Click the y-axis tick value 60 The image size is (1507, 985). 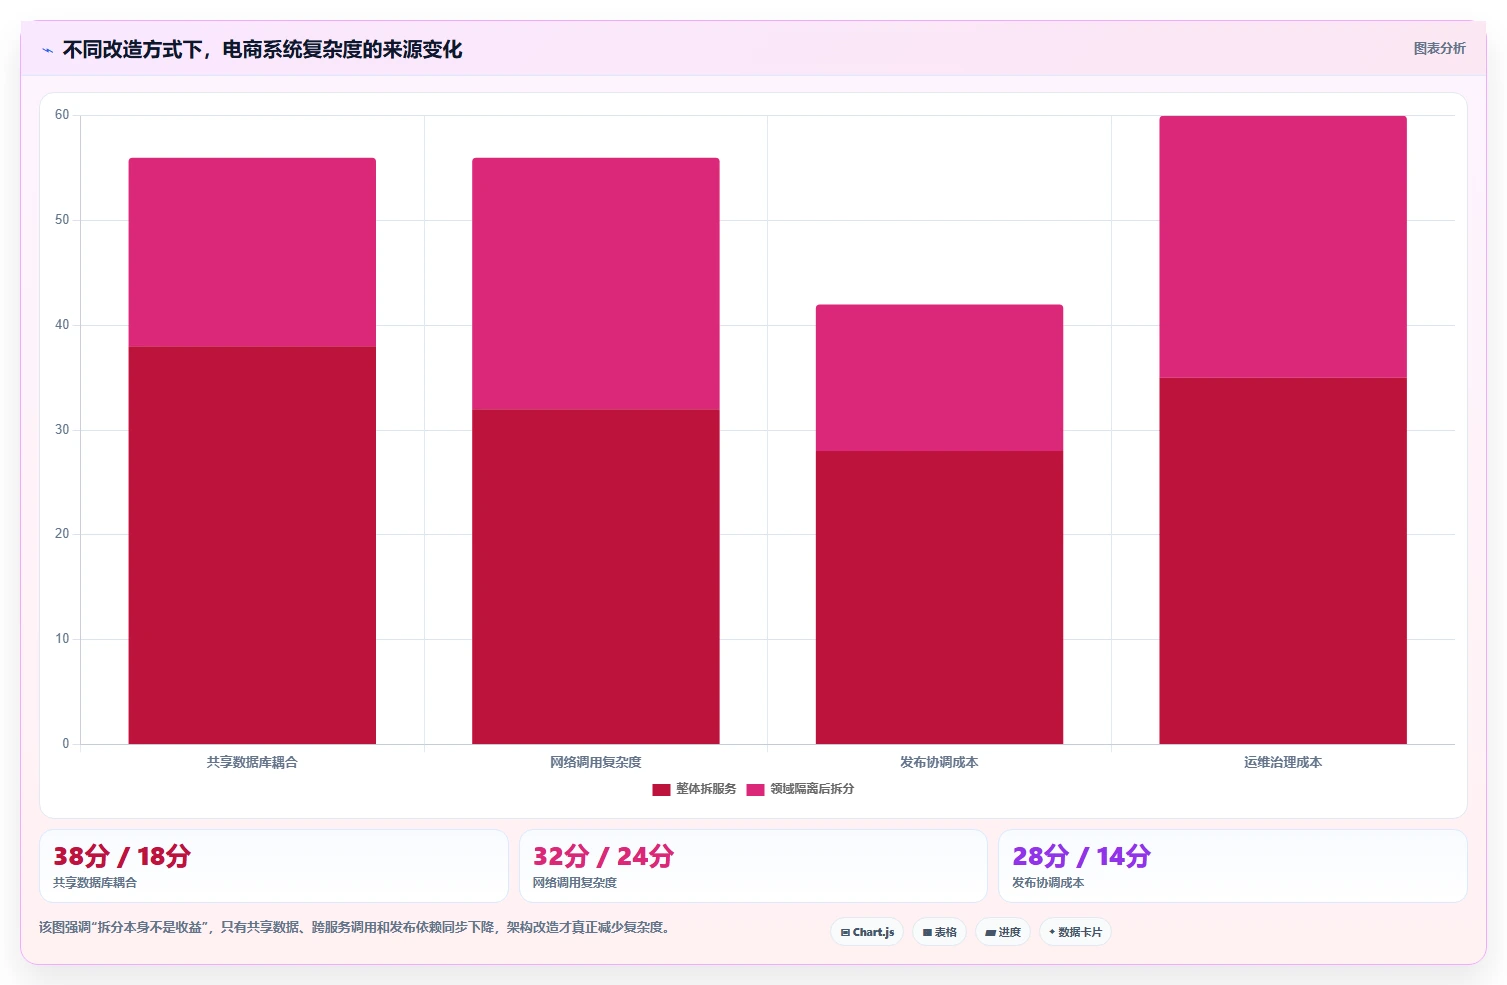point(62,115)
